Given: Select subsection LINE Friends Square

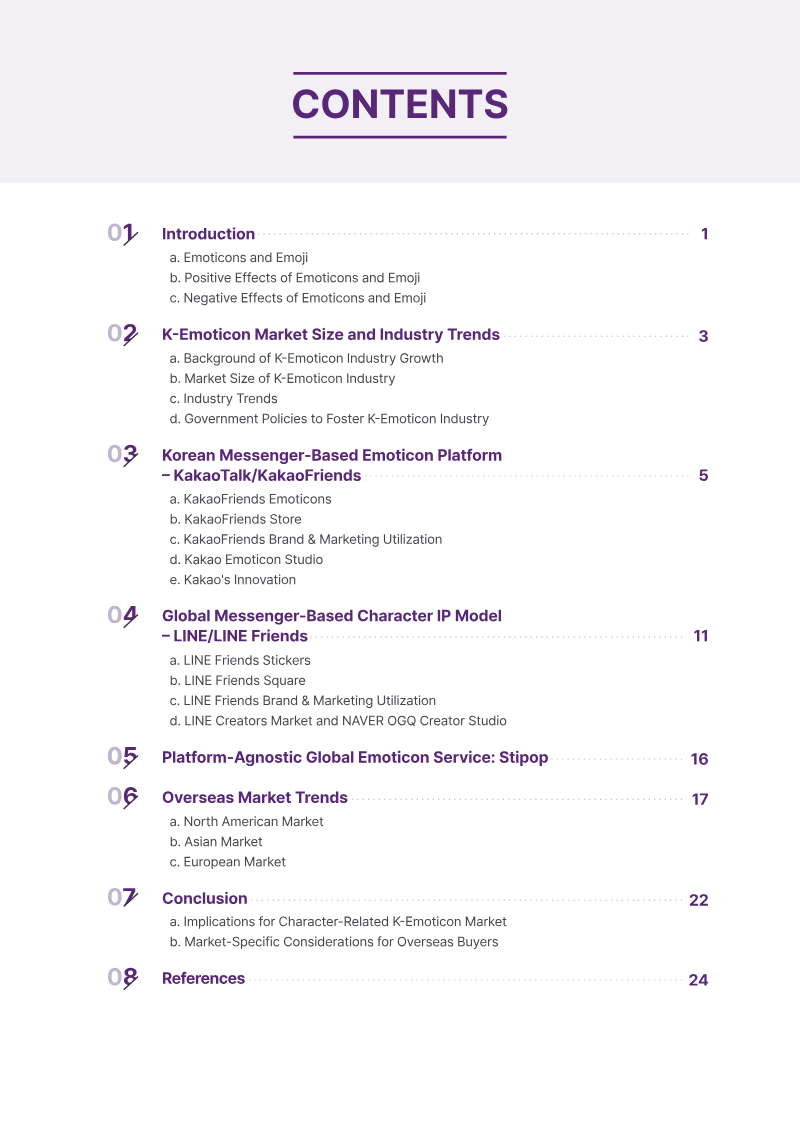Looking at the screenshot, I should [237, 681].
